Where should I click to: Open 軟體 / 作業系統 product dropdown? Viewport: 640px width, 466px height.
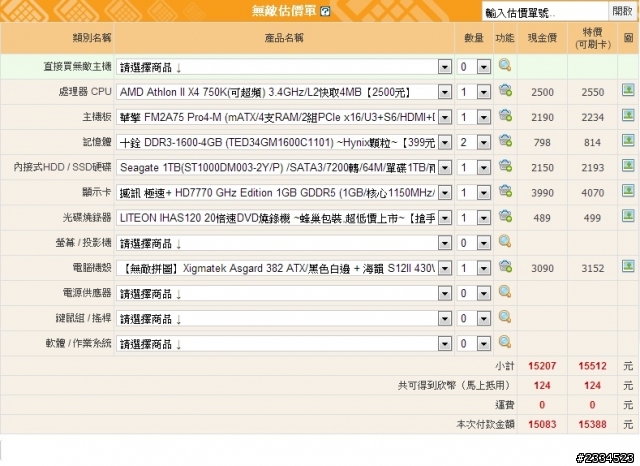click(x=284, y=344)
